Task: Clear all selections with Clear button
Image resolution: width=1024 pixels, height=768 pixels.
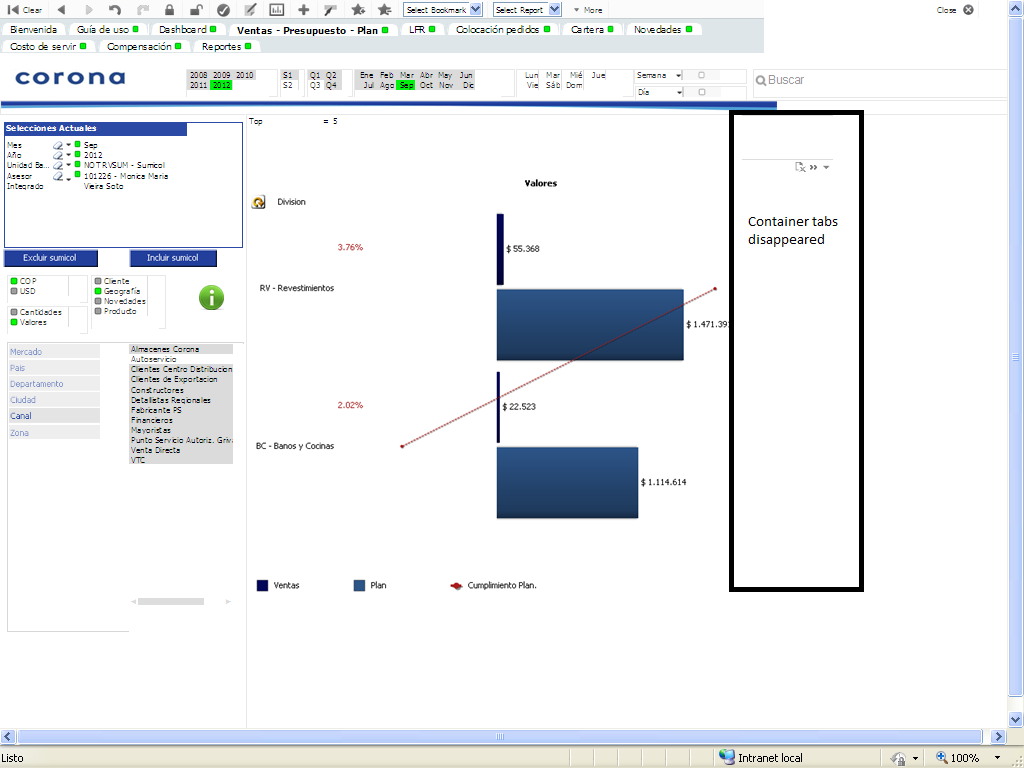Action: 25,10
